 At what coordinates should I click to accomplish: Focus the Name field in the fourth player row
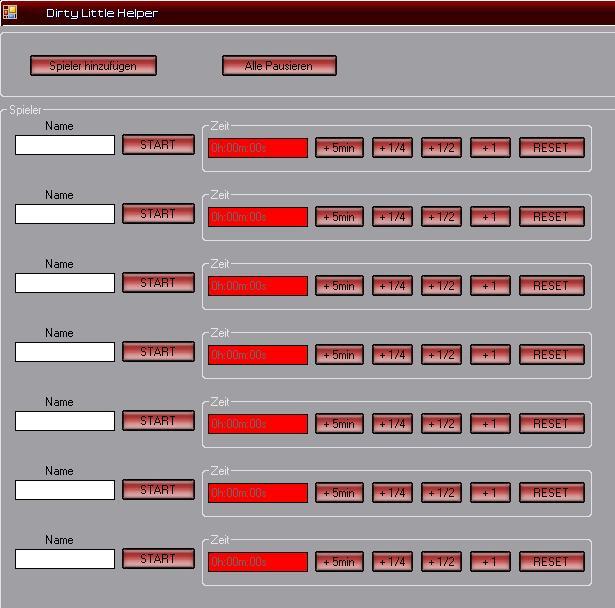click(x=65, y=352)
